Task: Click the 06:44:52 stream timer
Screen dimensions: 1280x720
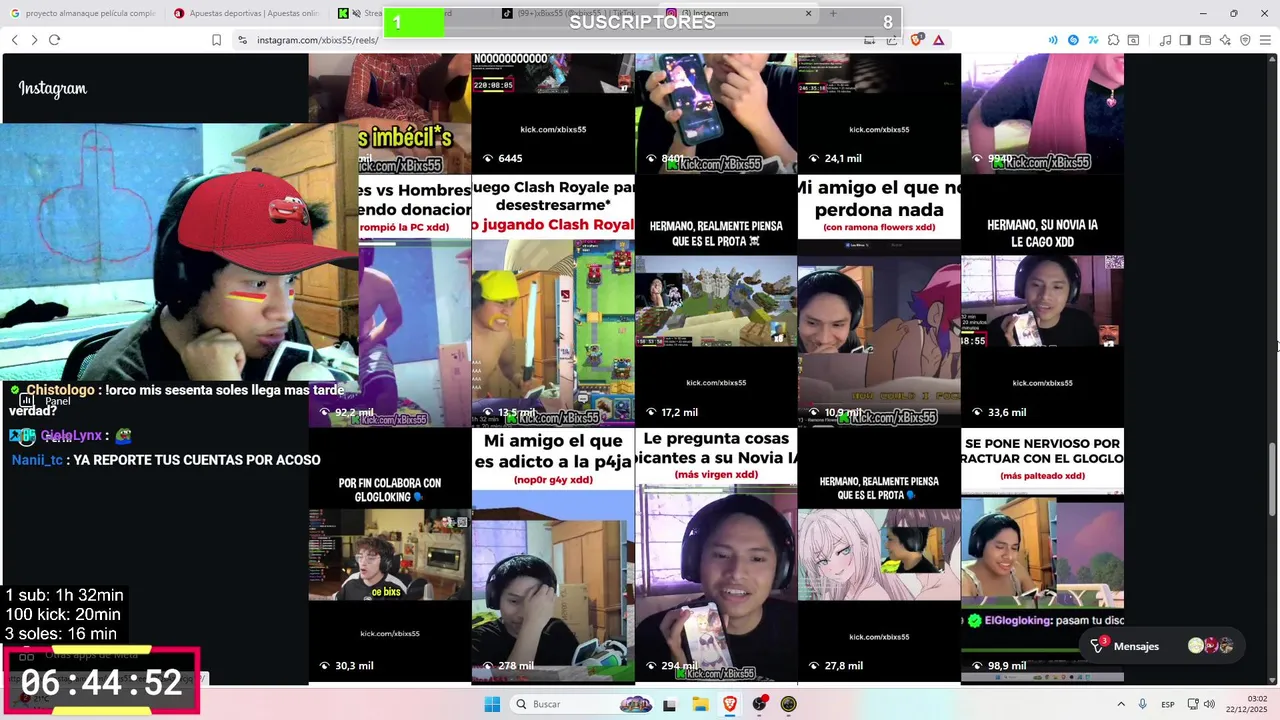Action: [102, 683]
